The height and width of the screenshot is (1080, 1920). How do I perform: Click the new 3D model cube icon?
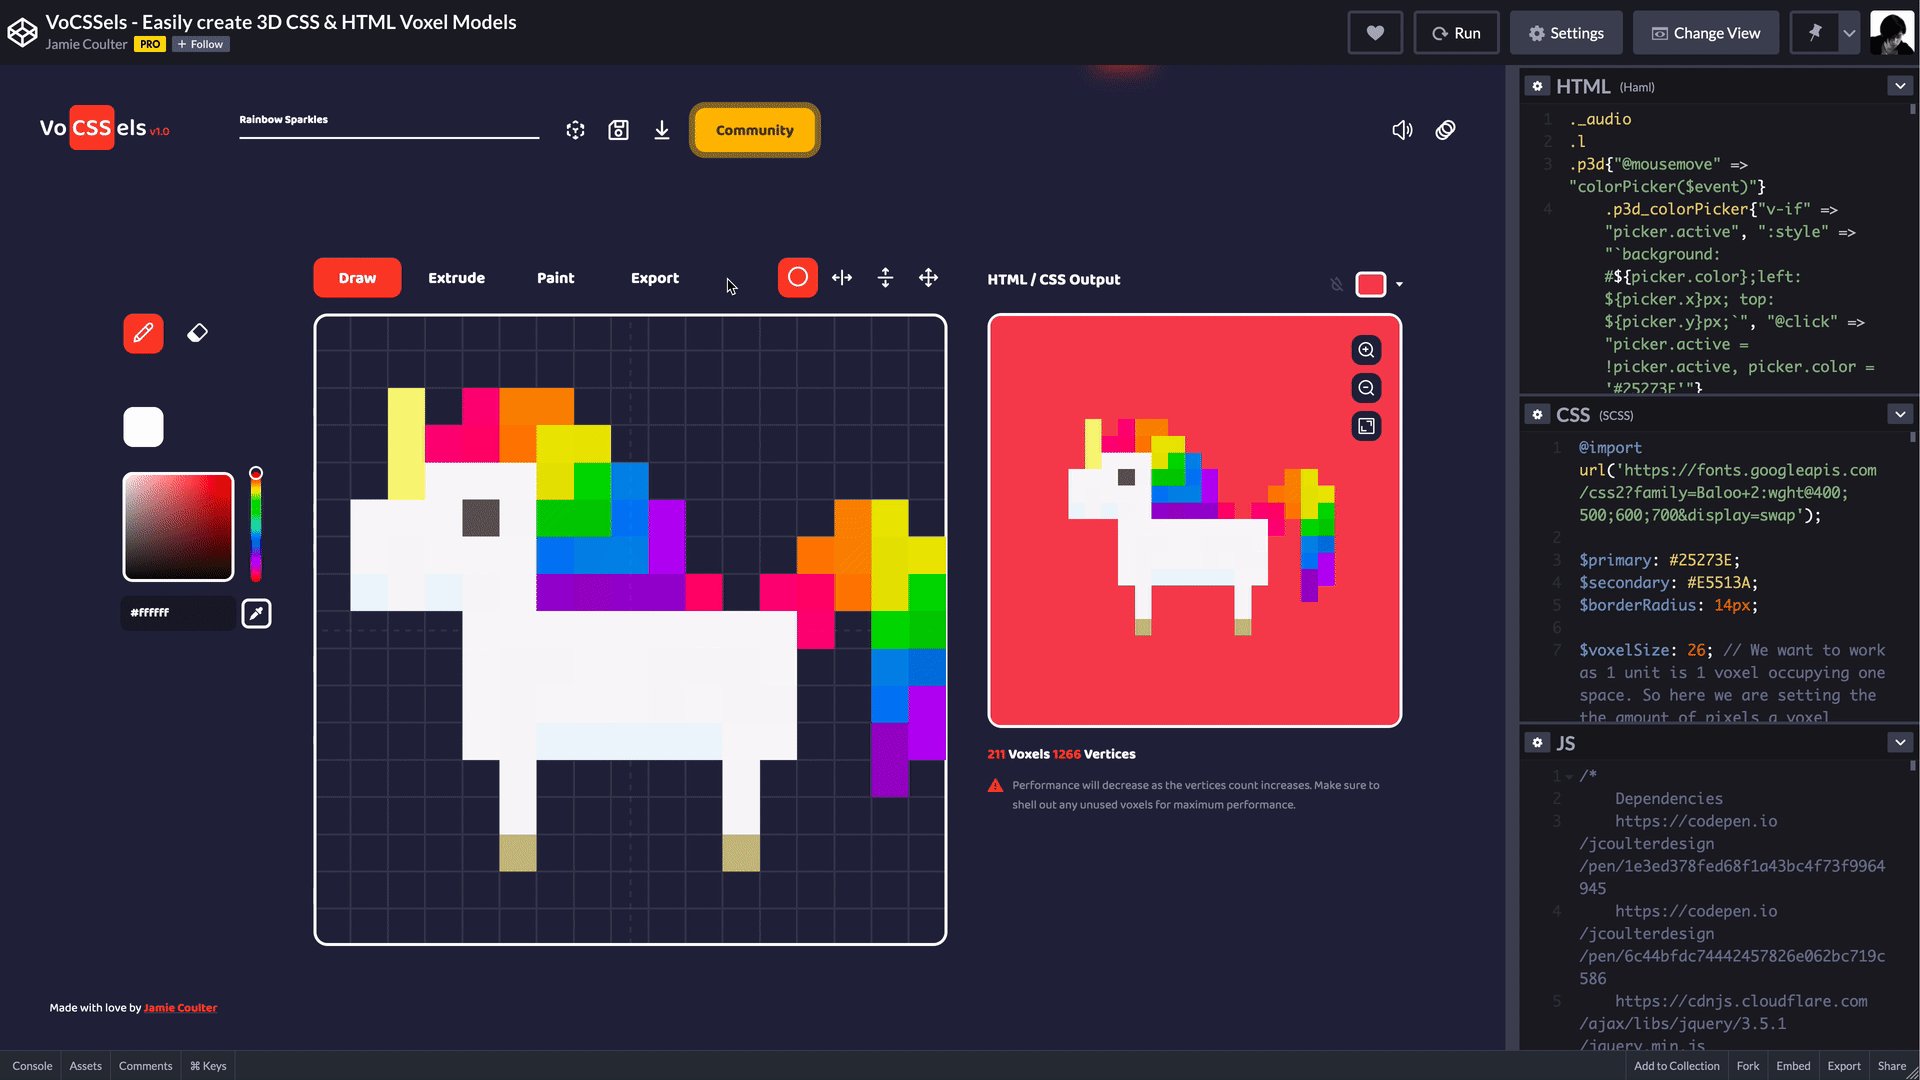click(575, 130)
